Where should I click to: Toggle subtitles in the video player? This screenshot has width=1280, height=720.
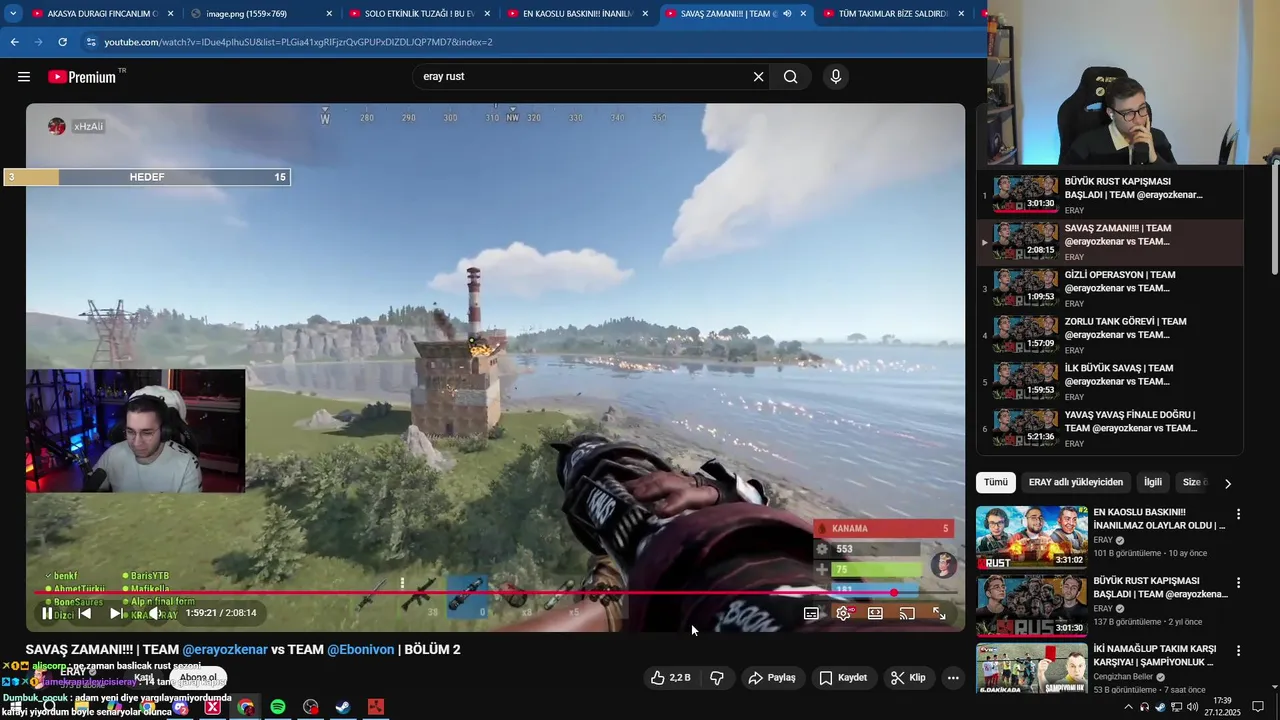[x=811, y=613]
